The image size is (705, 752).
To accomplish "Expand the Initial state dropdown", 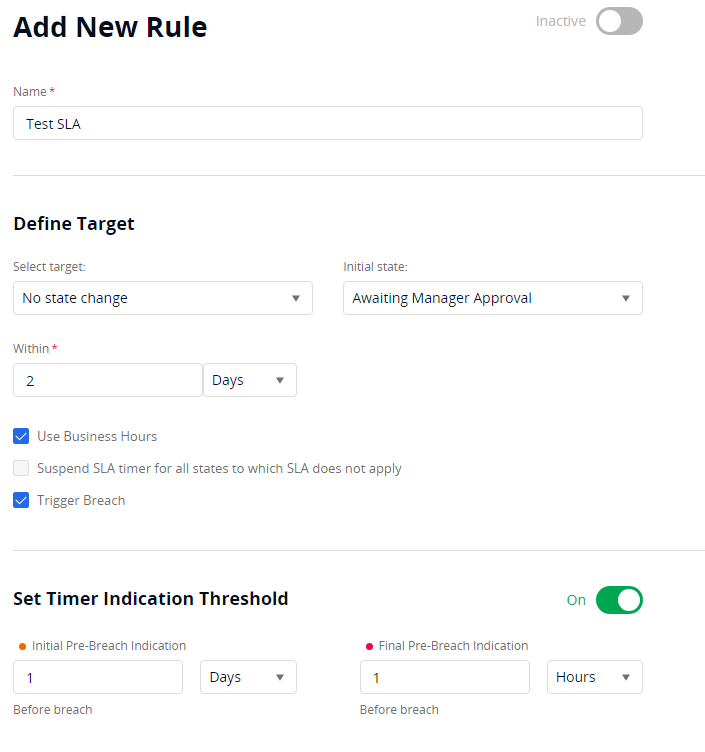I will point(492,298).
